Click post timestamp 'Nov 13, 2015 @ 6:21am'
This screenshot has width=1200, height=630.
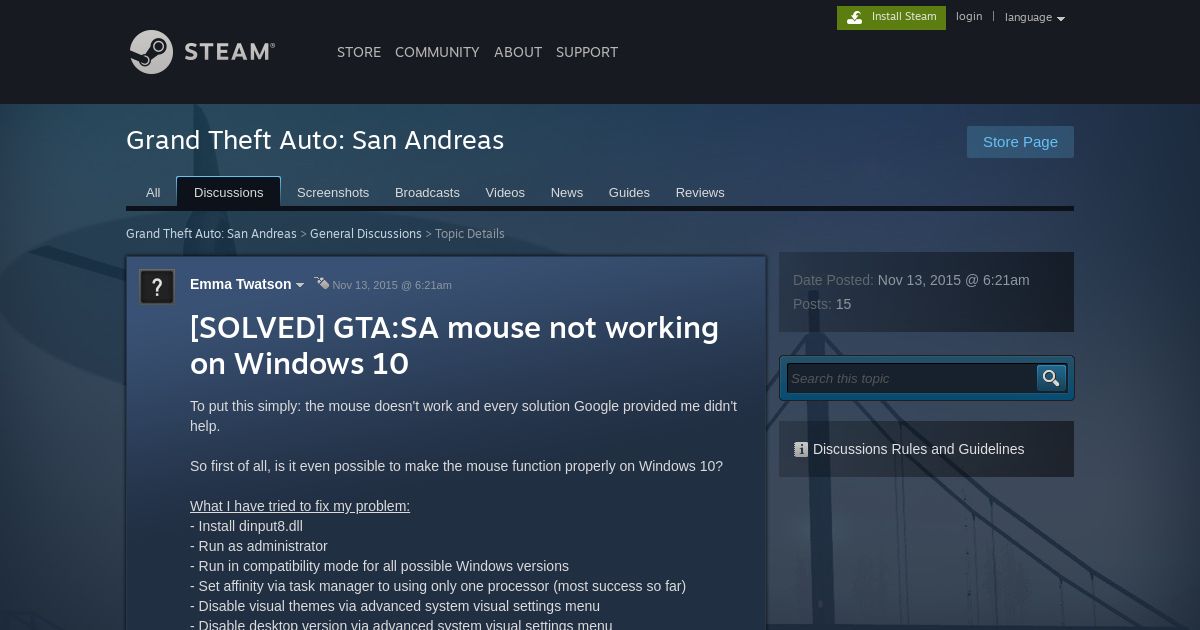[x=392, y=285]
